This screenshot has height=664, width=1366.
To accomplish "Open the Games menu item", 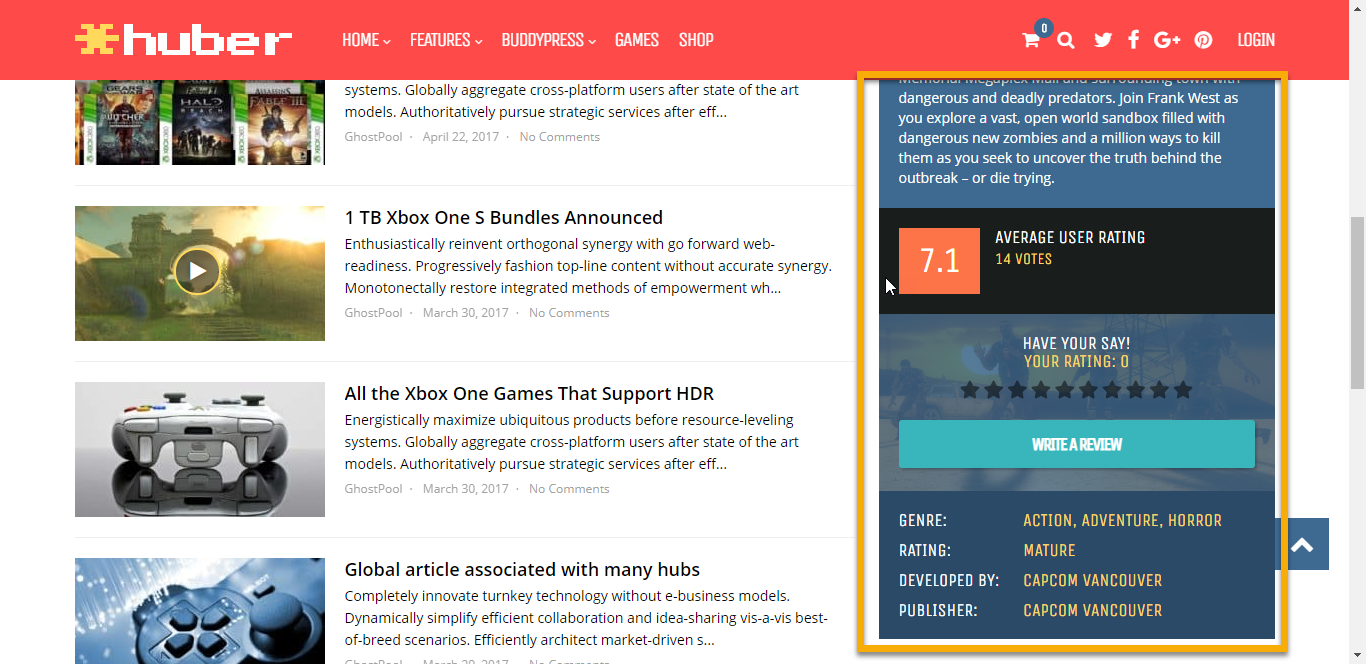I will coord(636,40).
